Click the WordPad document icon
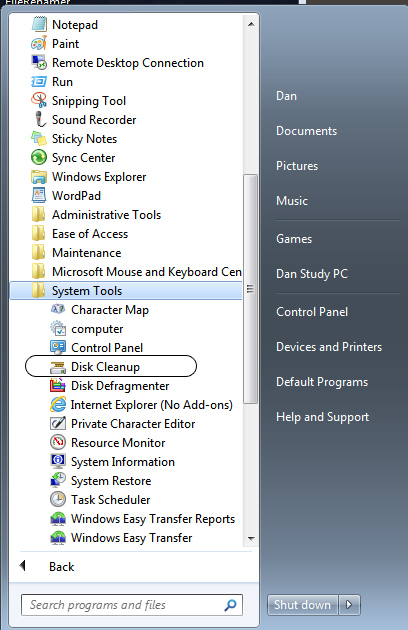The height and width of the screenshot is (630, 408). coord(39,196)
